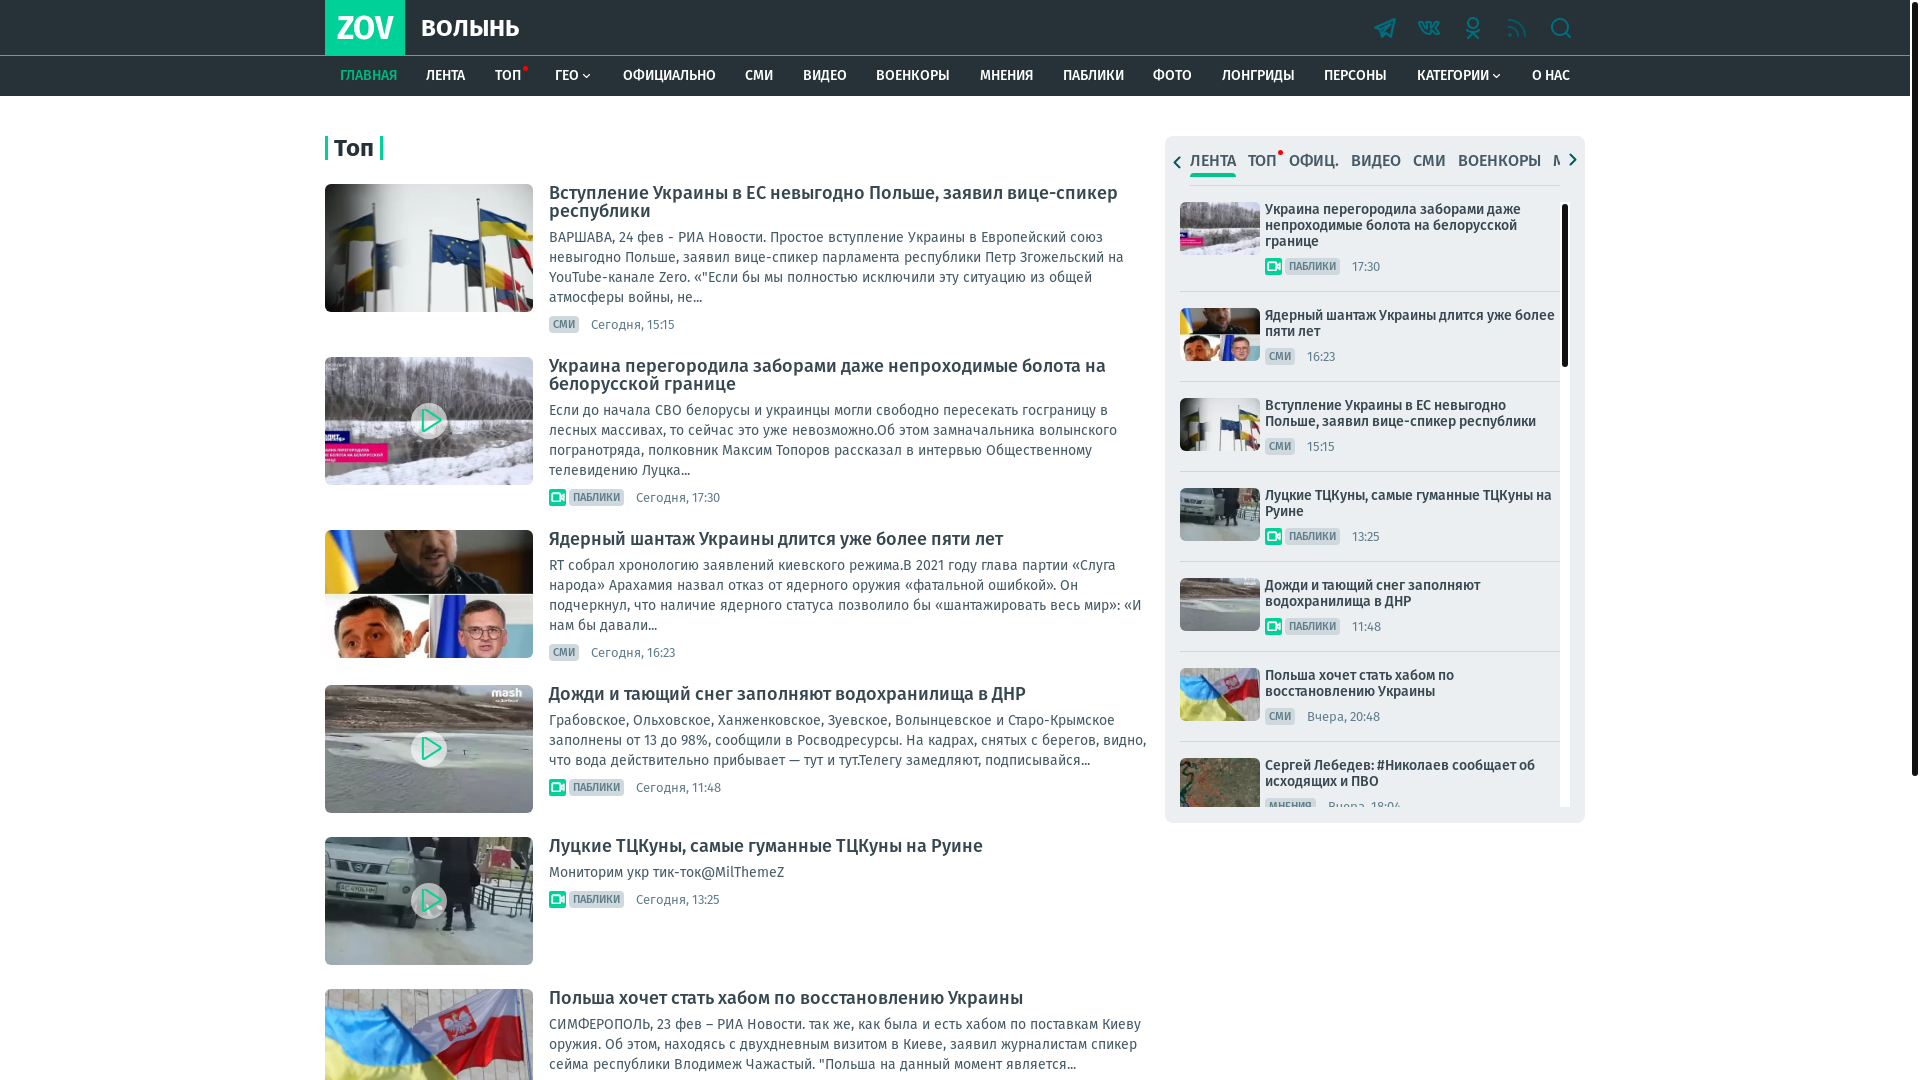
Task: Open ВИДЕО in the top navigation
Action: coord(825,76)
